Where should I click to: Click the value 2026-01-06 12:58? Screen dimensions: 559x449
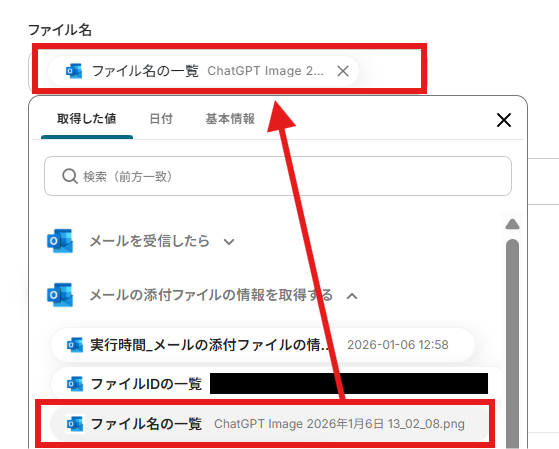coord(398,345)
